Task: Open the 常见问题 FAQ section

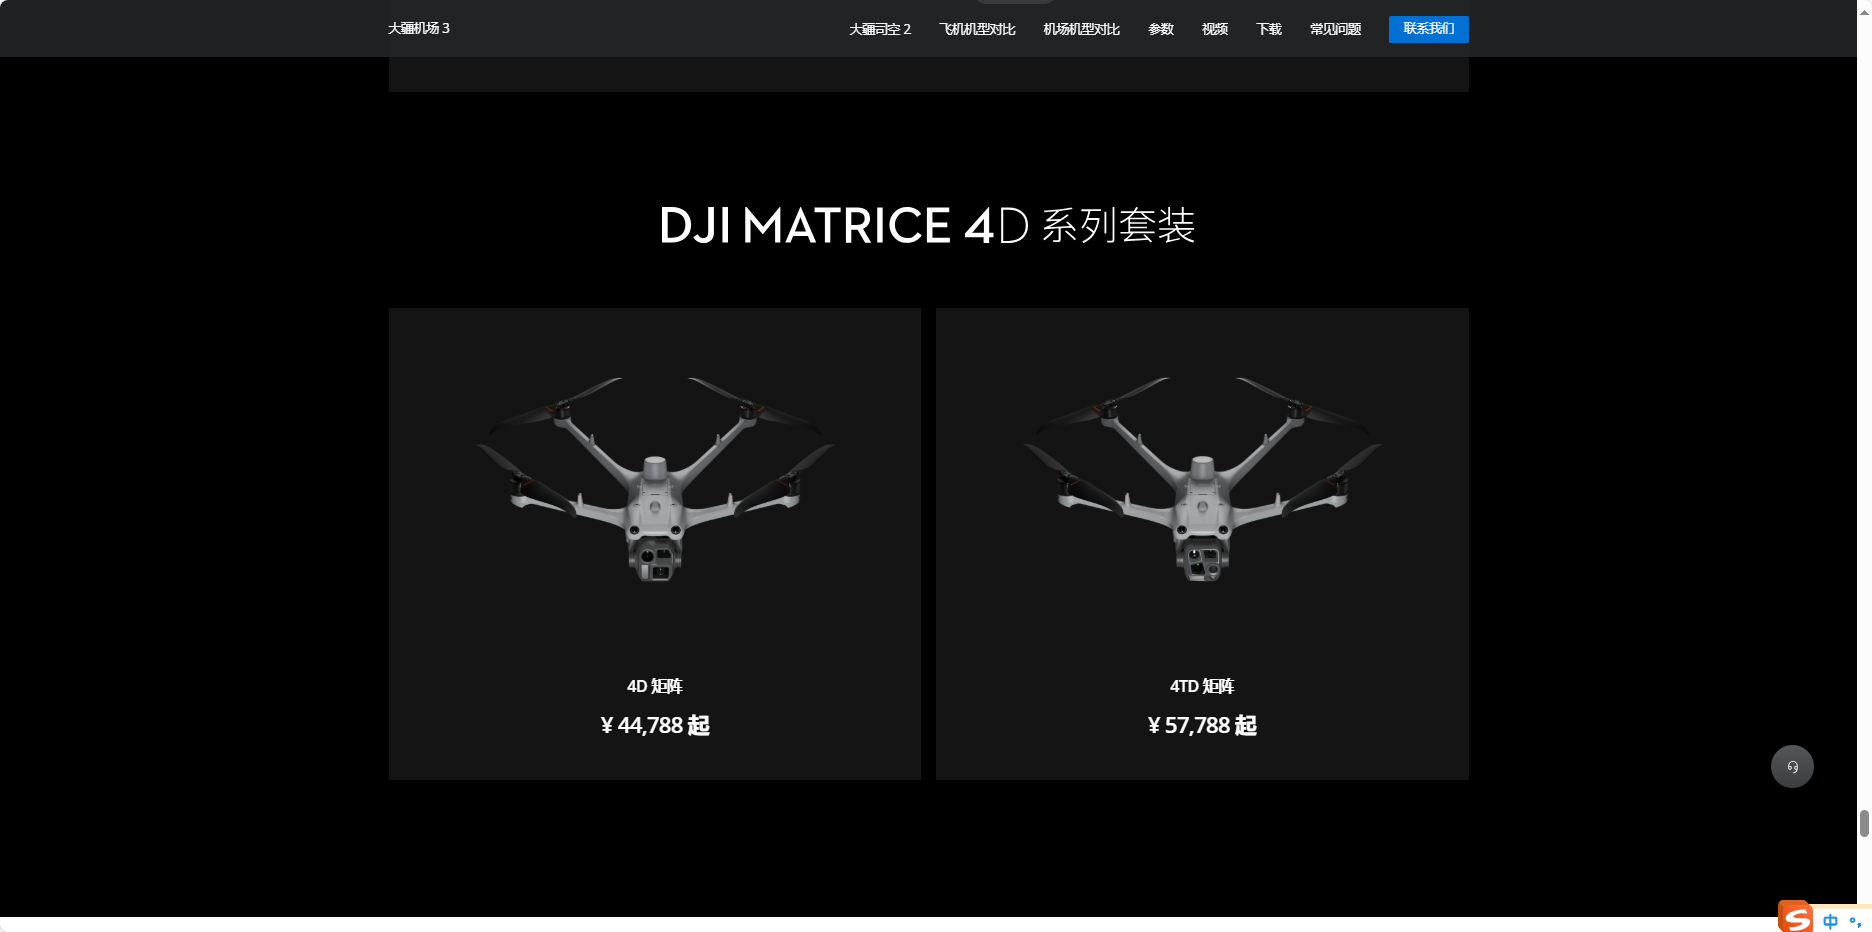Action: coord(1334,29)
